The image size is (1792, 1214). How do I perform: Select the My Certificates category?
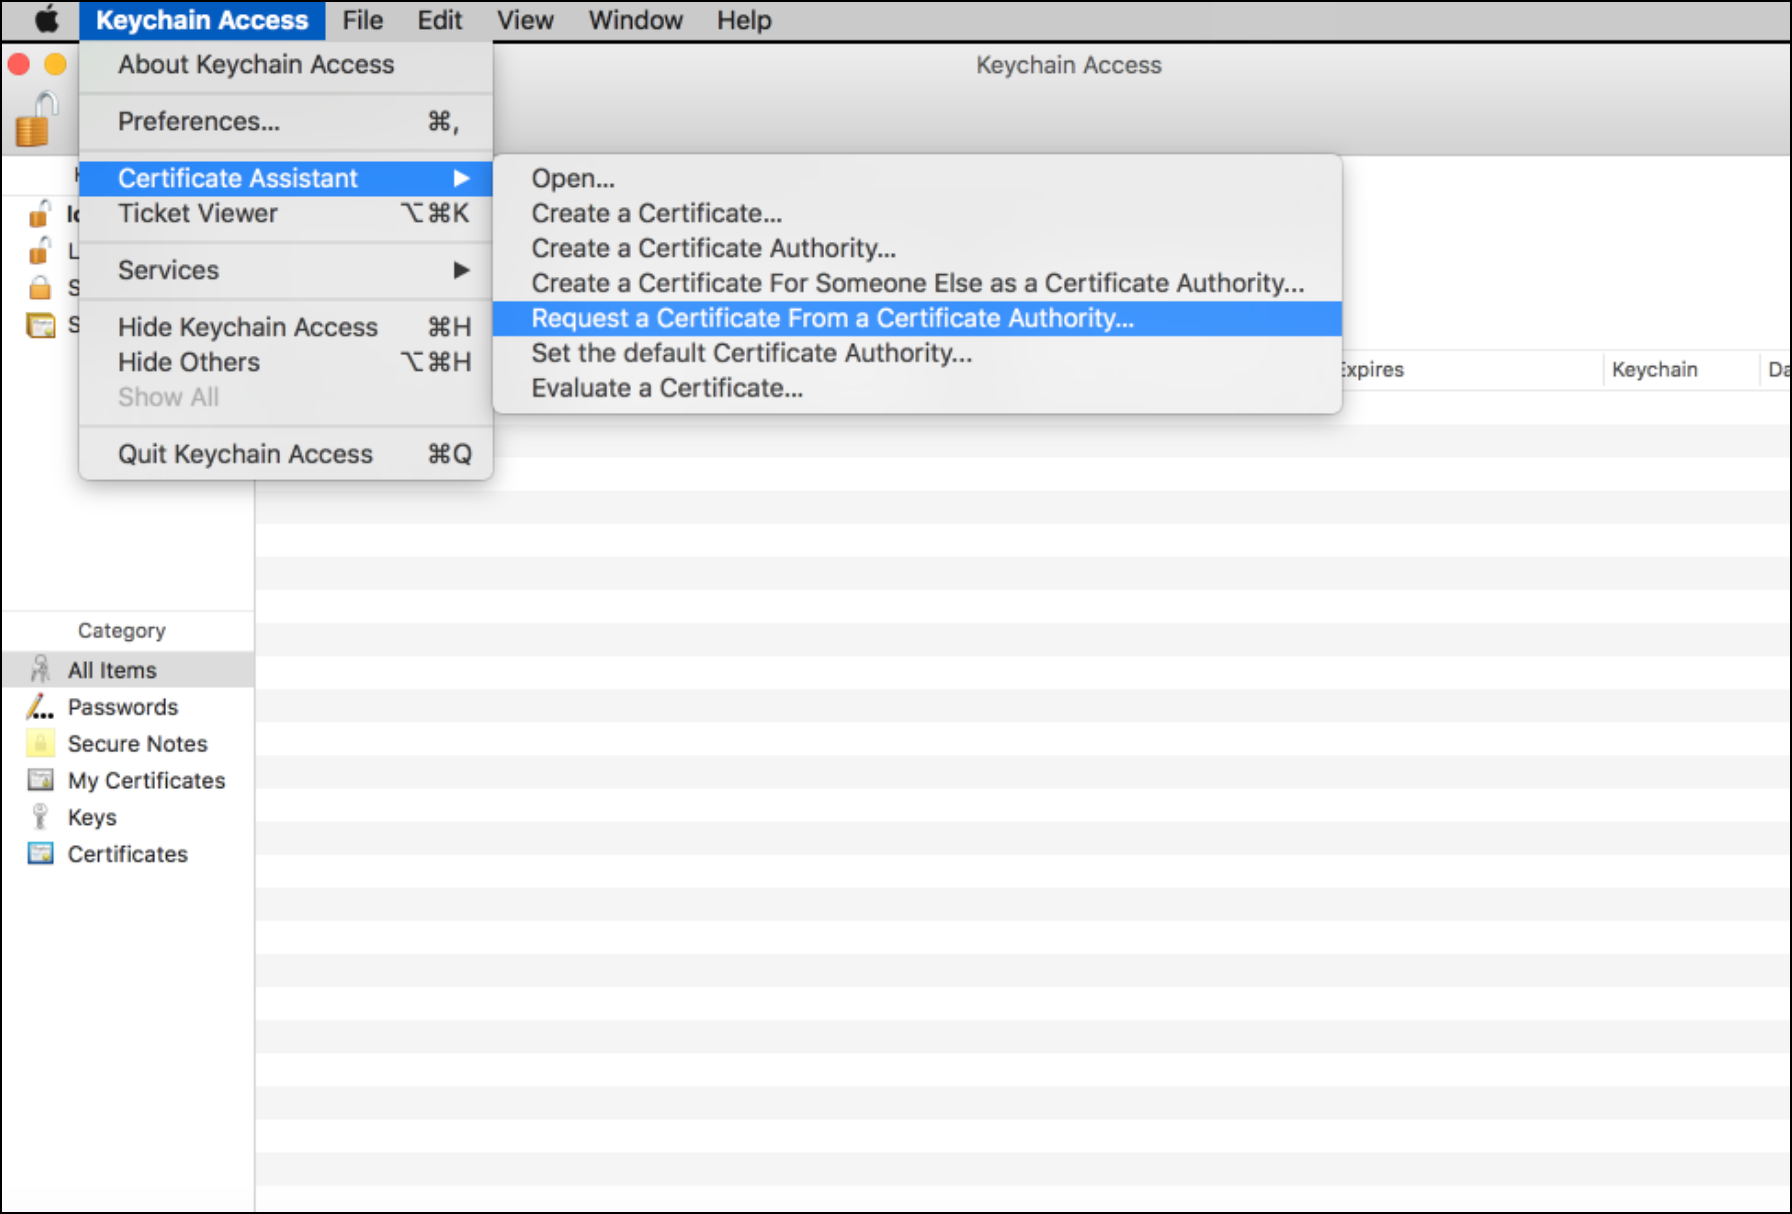(x=128, y=780)
